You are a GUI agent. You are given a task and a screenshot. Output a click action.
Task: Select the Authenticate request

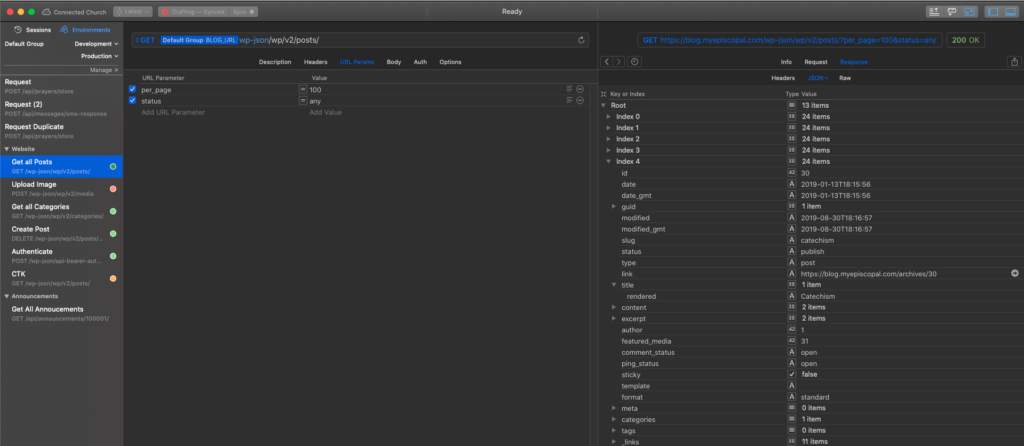click(61, 256)
